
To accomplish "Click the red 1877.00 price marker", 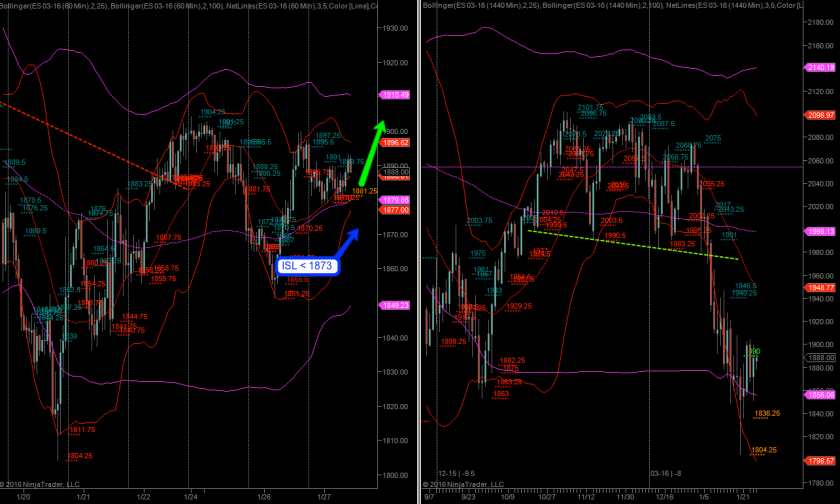I will pos(395,210).
